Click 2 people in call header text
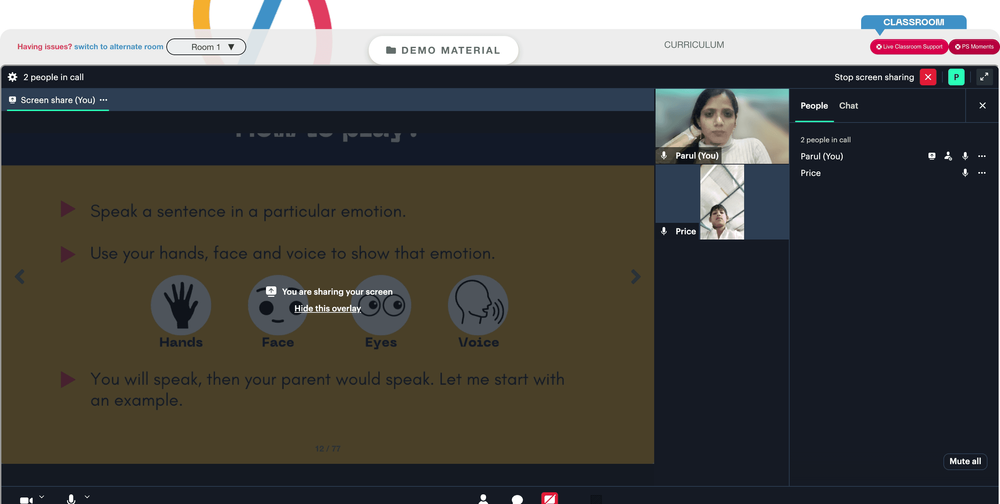 (x=54, y=77)
